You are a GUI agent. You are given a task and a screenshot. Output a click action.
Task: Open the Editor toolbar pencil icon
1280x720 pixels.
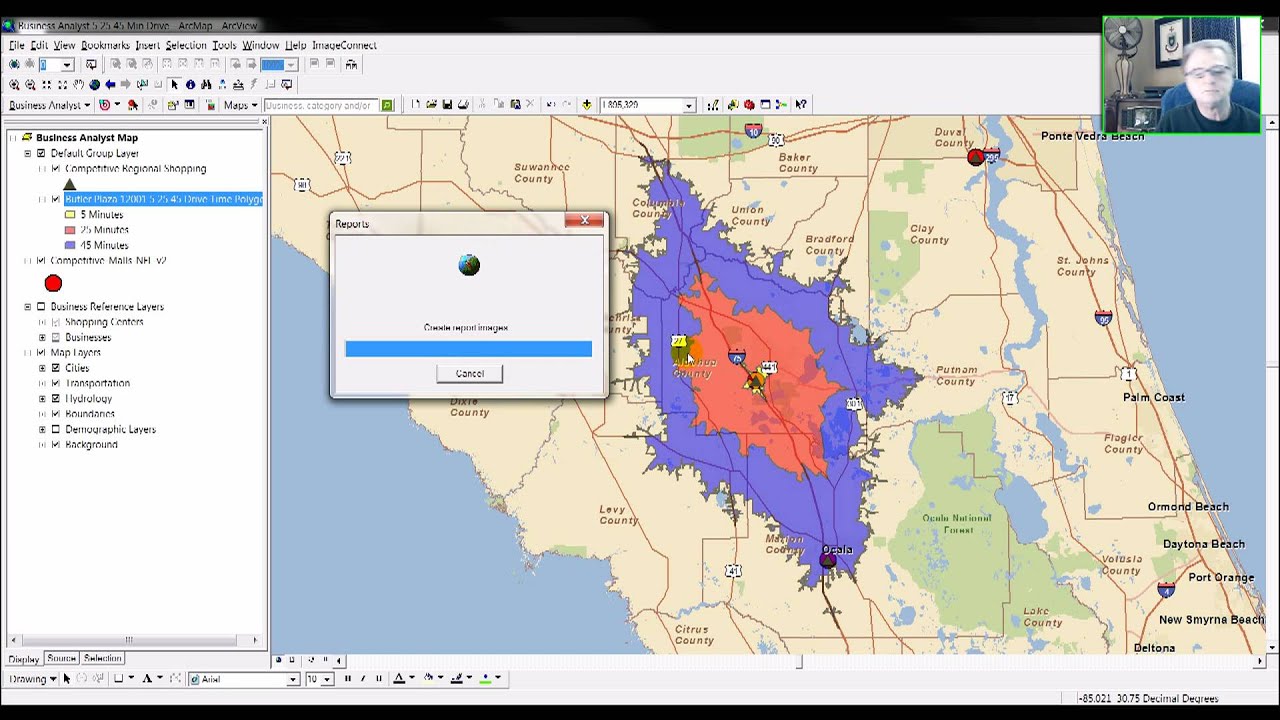713,105
